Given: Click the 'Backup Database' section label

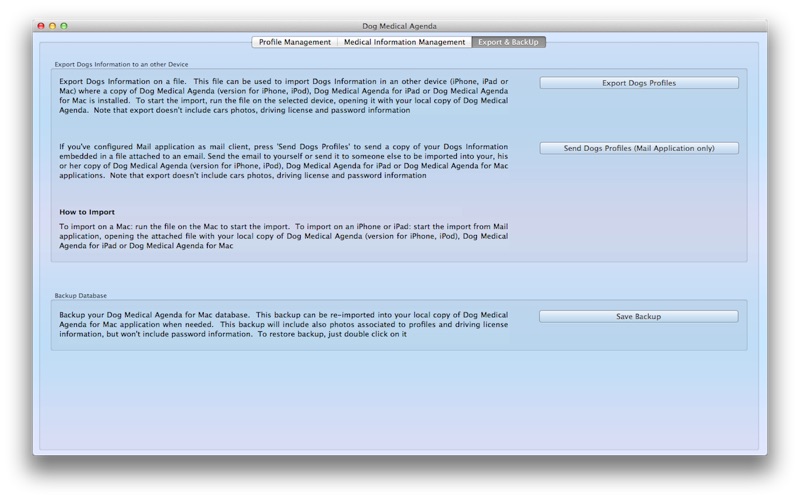Looking at the screenshot, I should 81,296.
